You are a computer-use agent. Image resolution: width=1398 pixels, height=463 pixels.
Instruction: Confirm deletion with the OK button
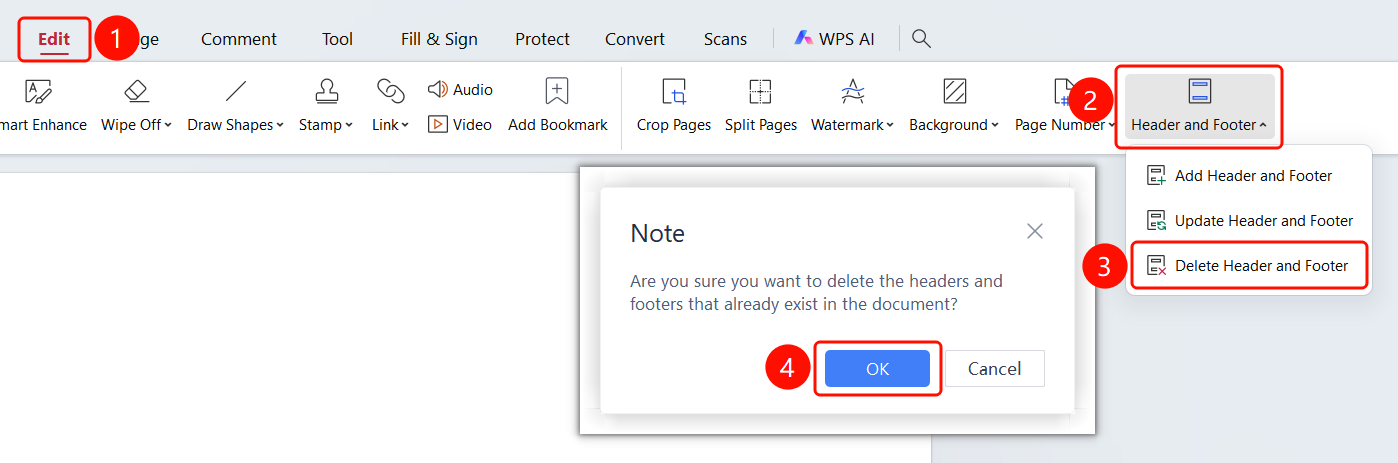pos(877,368)
